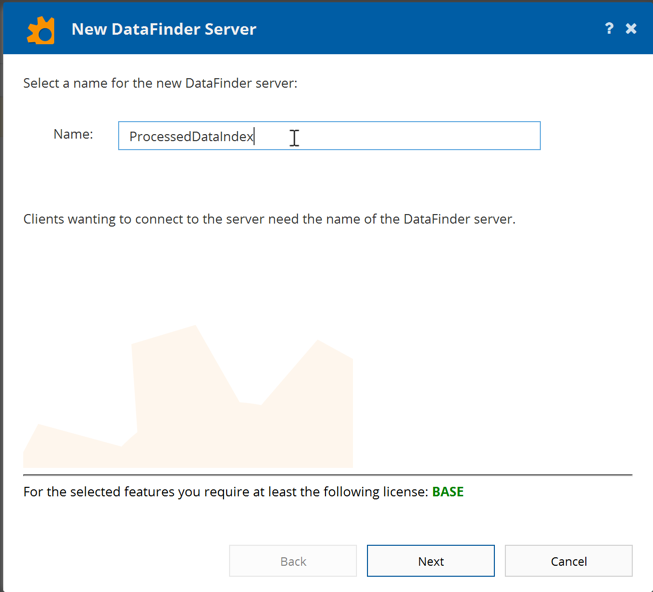Click the Next button
The height and width of the screenshot is (592, 653).
(x=430, y=561)
